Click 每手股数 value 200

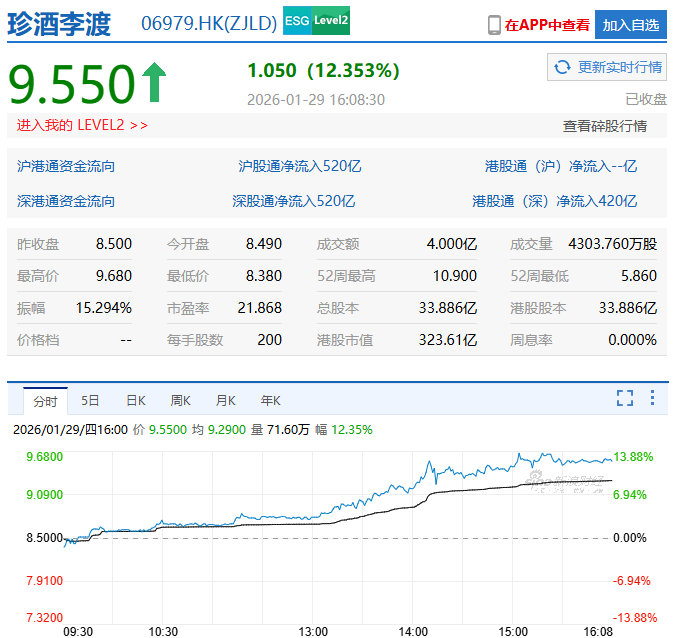(x=269, y=340)
